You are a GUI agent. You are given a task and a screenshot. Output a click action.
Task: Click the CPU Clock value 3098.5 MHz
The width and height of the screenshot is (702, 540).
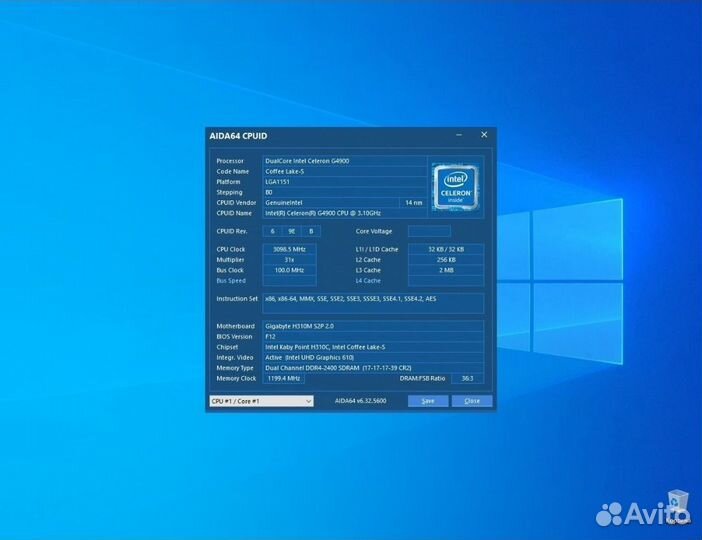[289, 249]
